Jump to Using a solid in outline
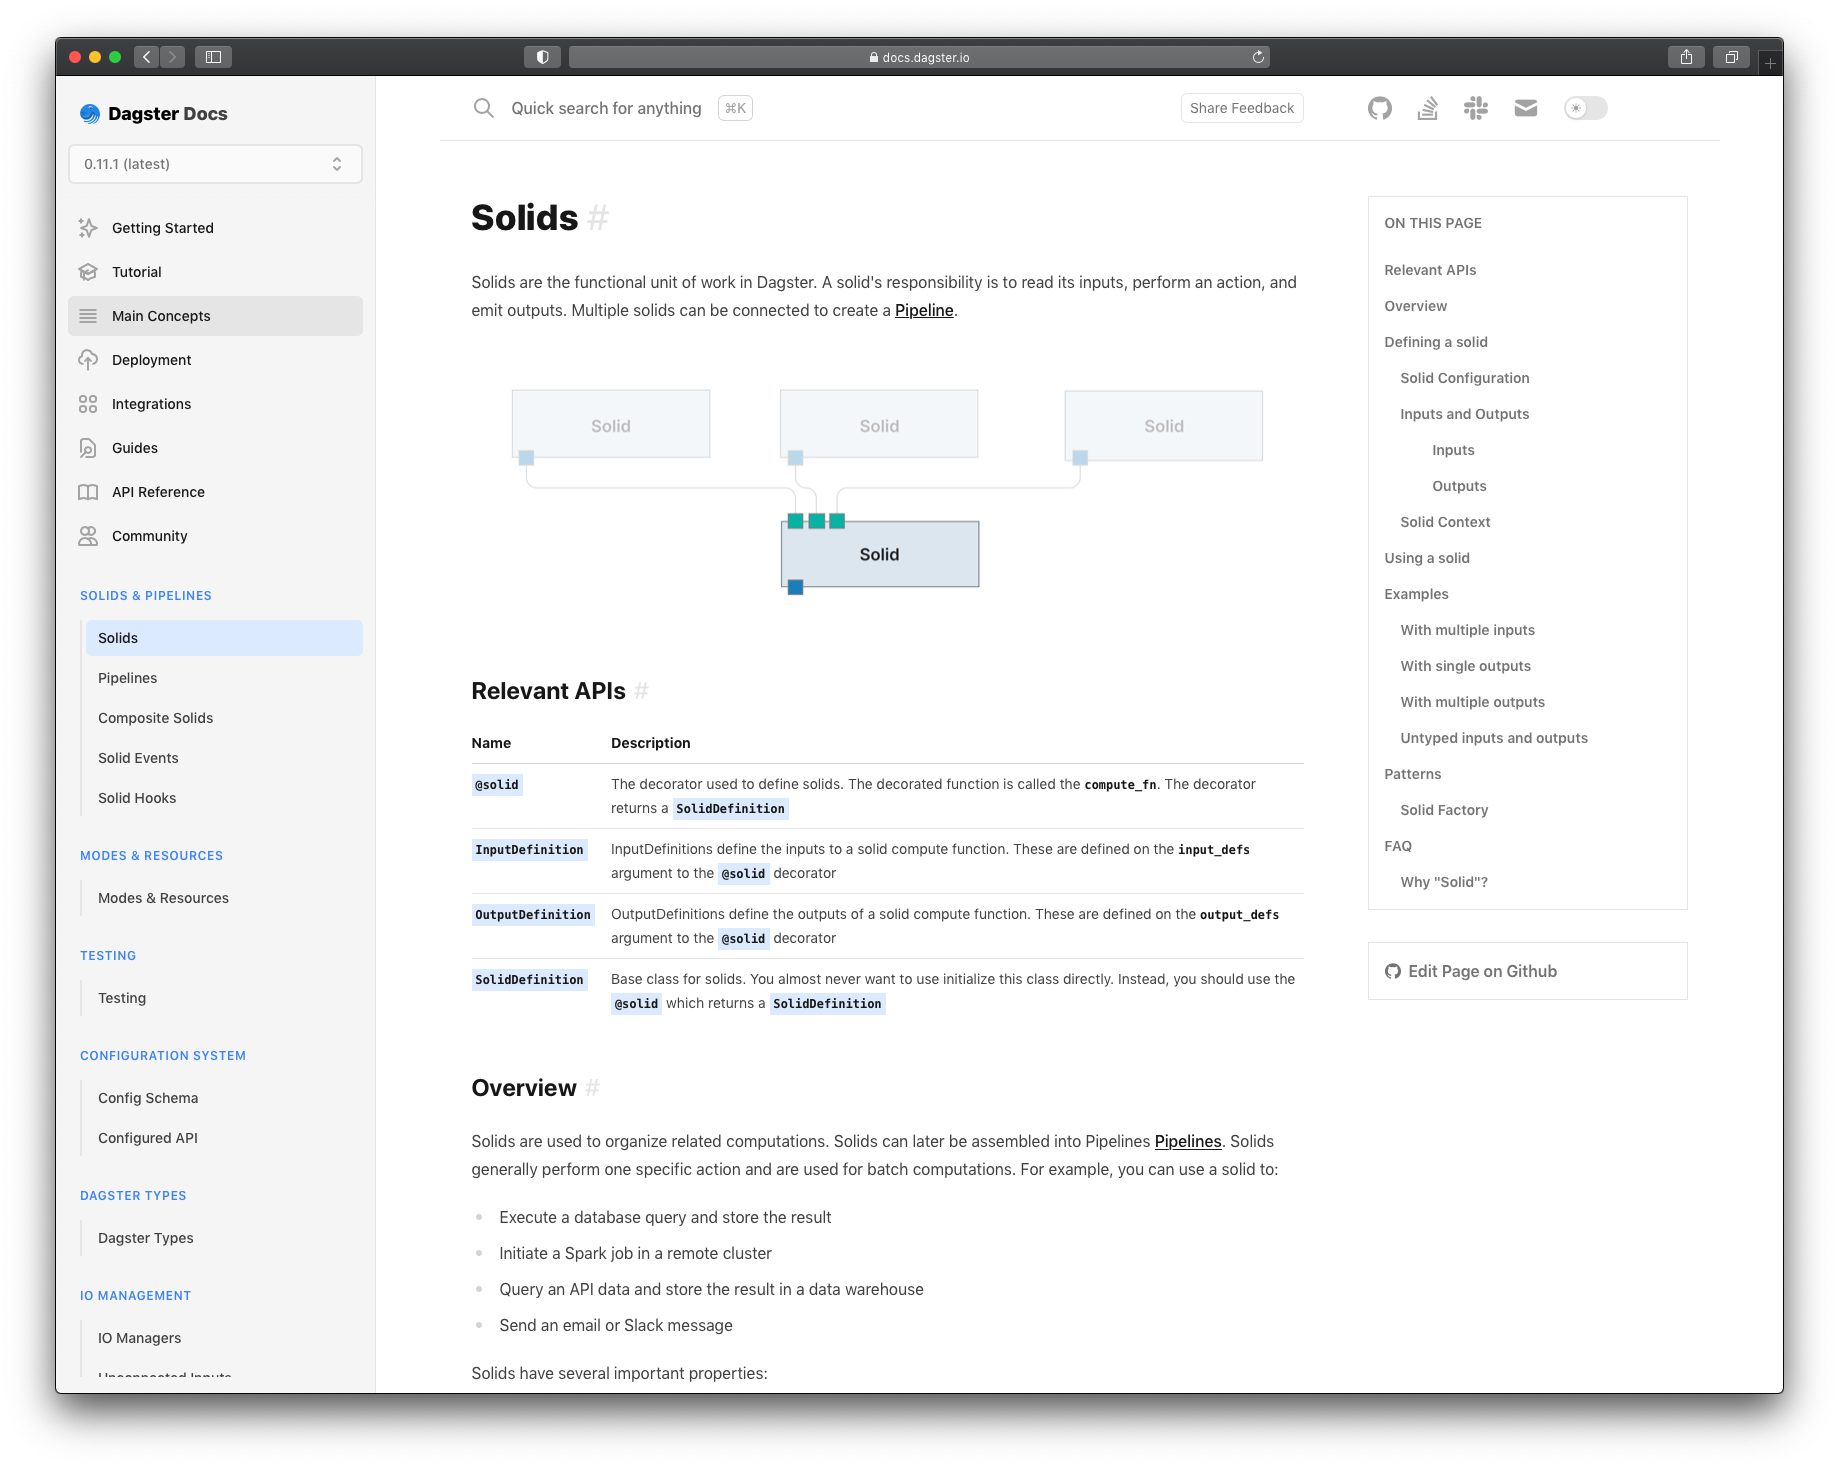1839x1467 pixels. (x=1427, y=558)
